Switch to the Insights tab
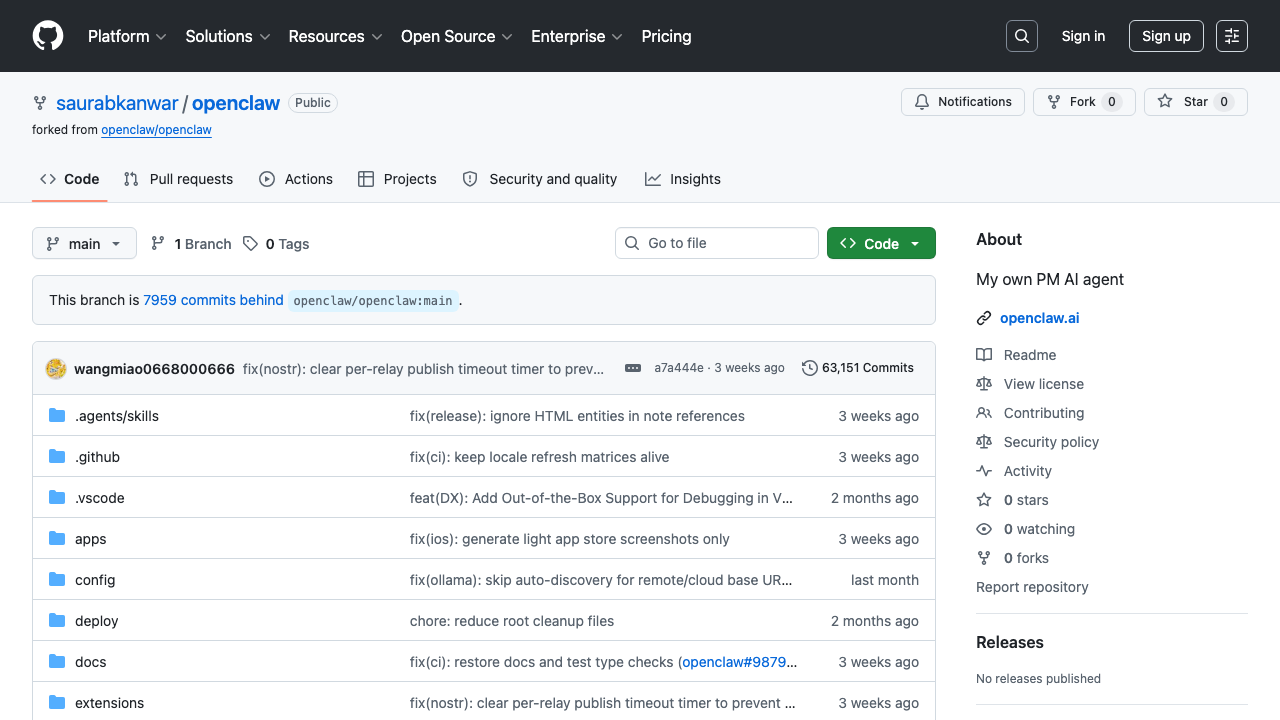1280x720 pixels. pyautogui.click(x=683, y=179)
